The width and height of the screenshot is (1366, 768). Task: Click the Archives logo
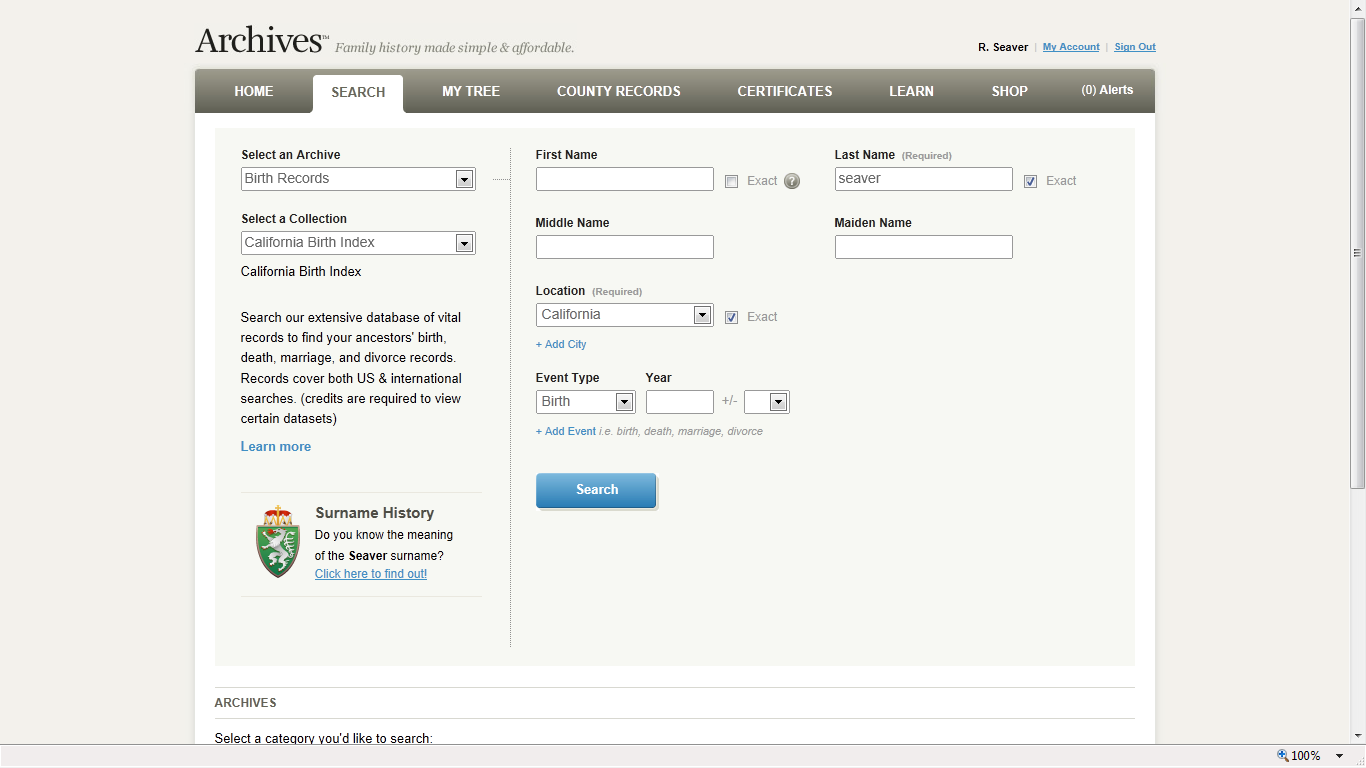pos(261,41)
